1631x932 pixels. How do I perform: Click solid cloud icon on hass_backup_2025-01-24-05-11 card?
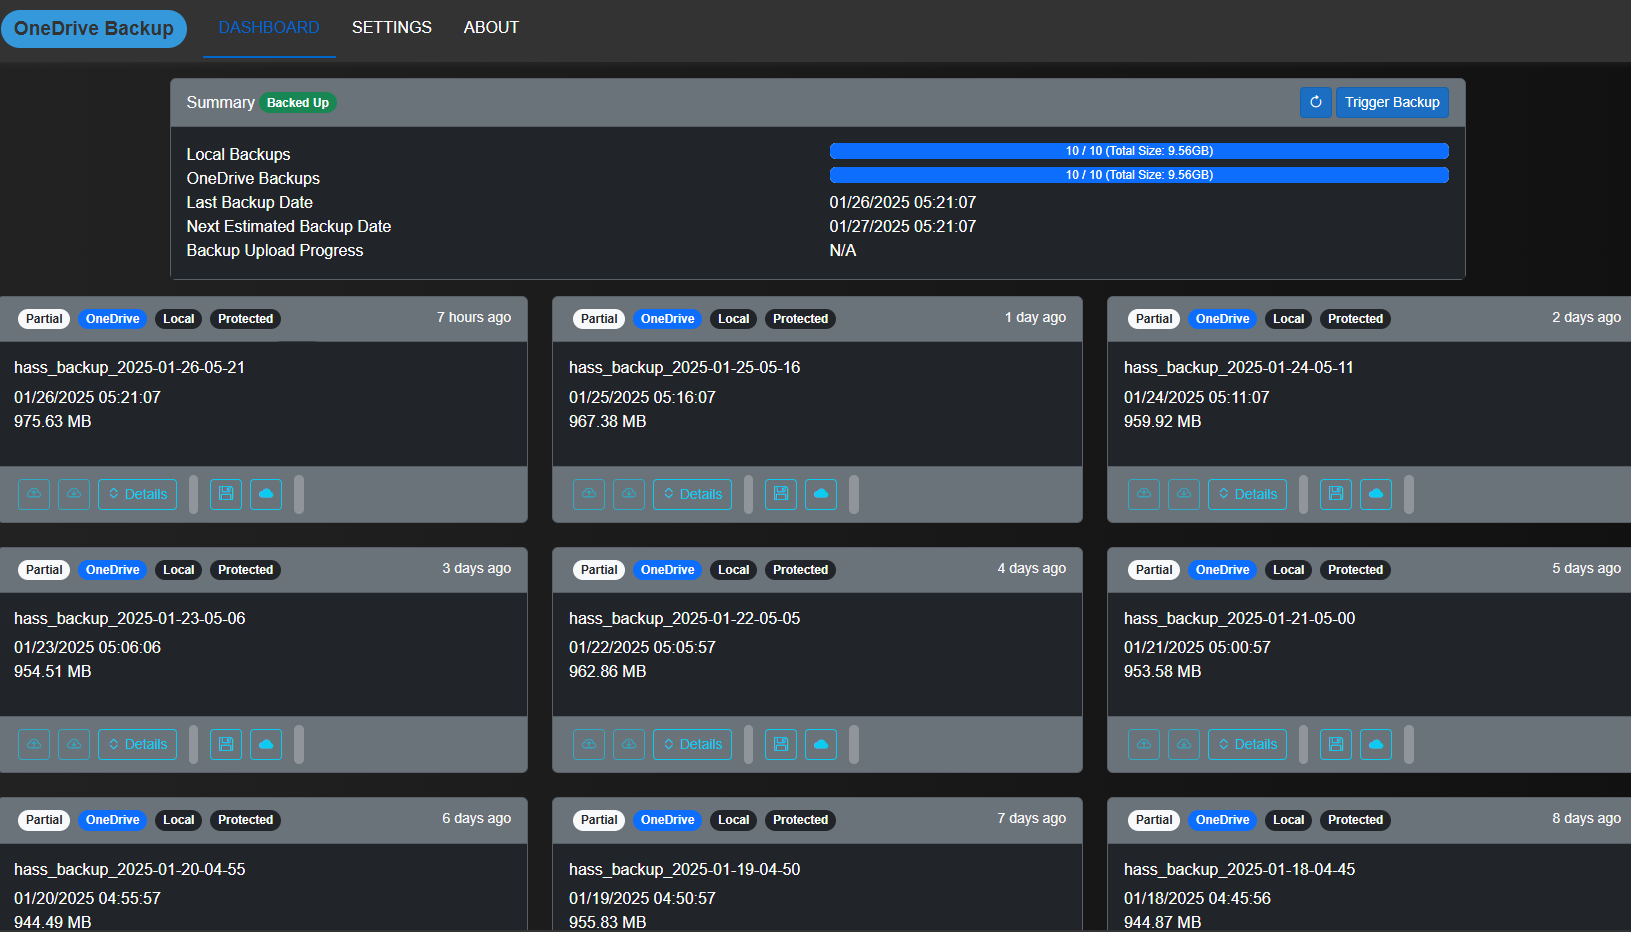click(x=1376, y=494)
